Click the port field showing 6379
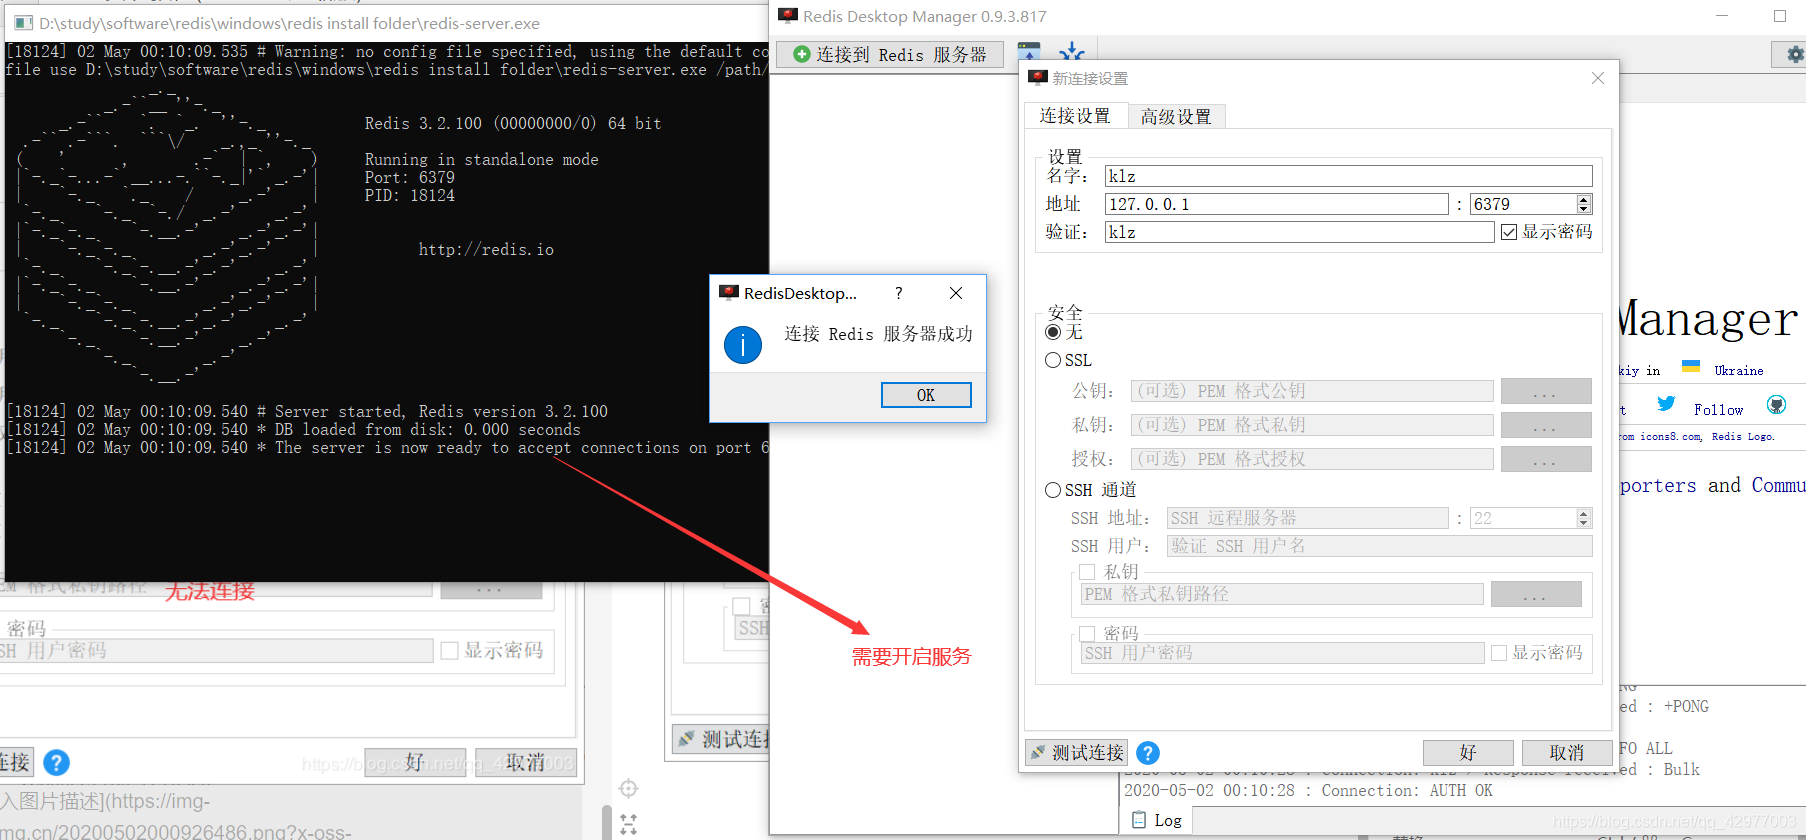Viewport: 1806px width, 840px height. point(1522,204)
